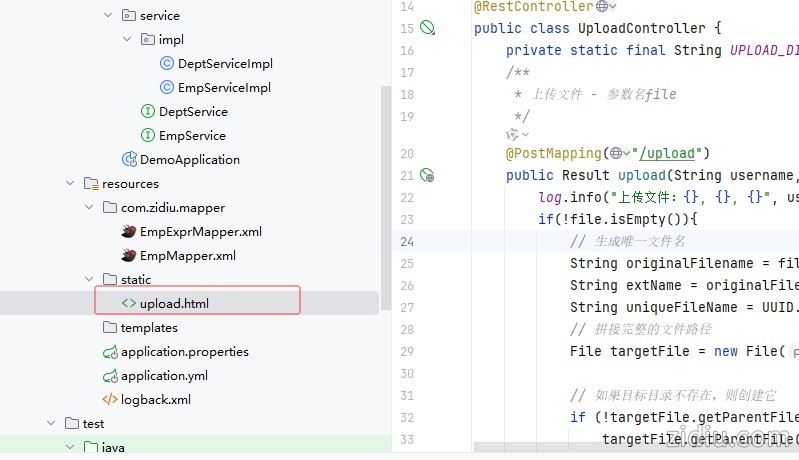Open the application.properties file
The width and height of the screenshot is (799, 460).
[x=184, y=351]
